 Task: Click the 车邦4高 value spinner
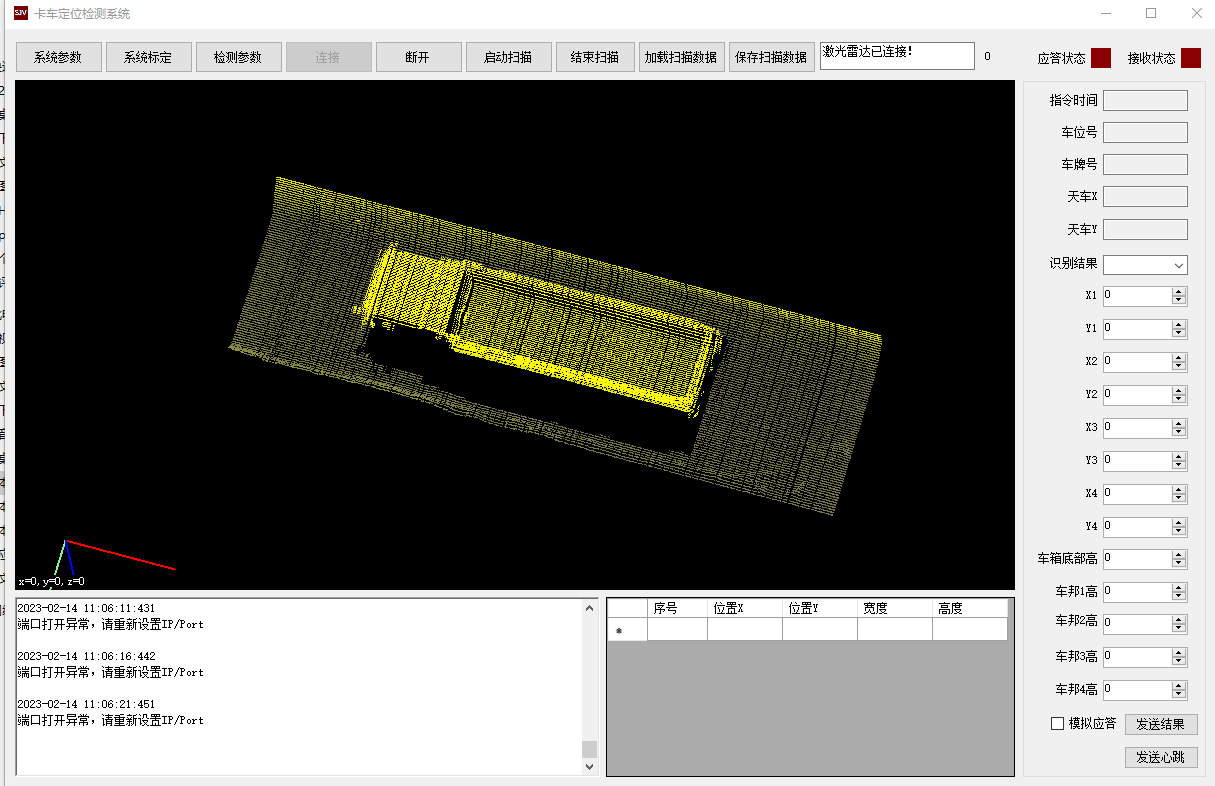click(x=1145, y=689)
